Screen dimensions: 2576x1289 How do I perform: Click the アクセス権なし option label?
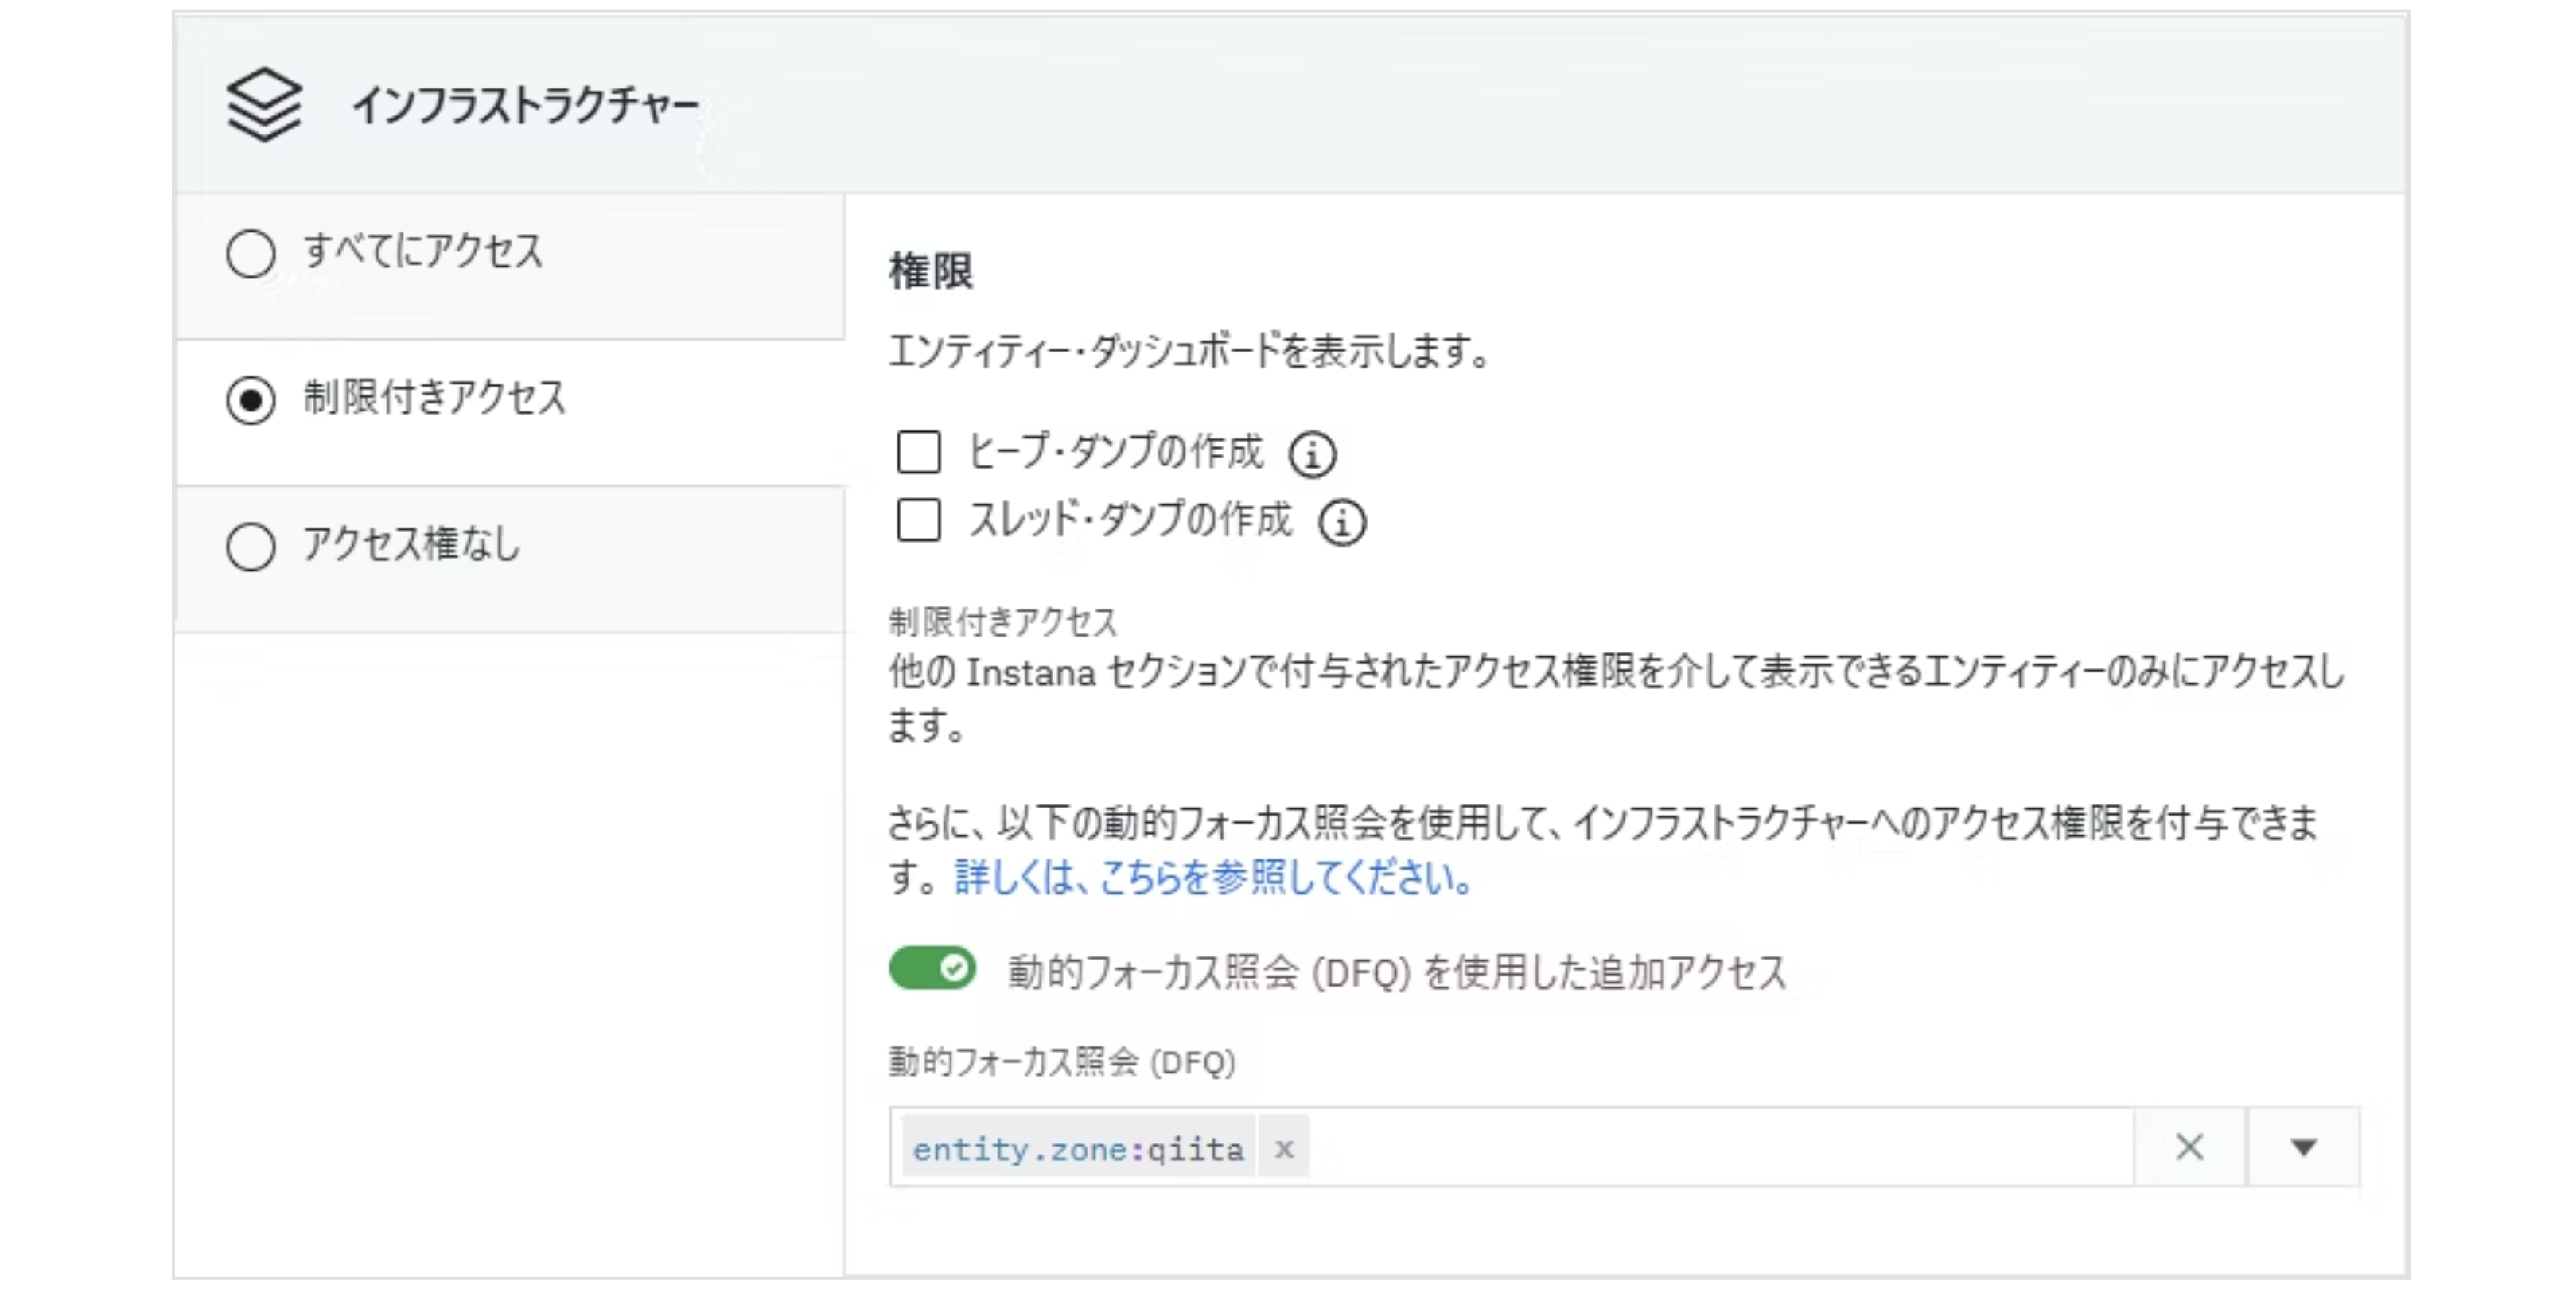coord(411,545)
